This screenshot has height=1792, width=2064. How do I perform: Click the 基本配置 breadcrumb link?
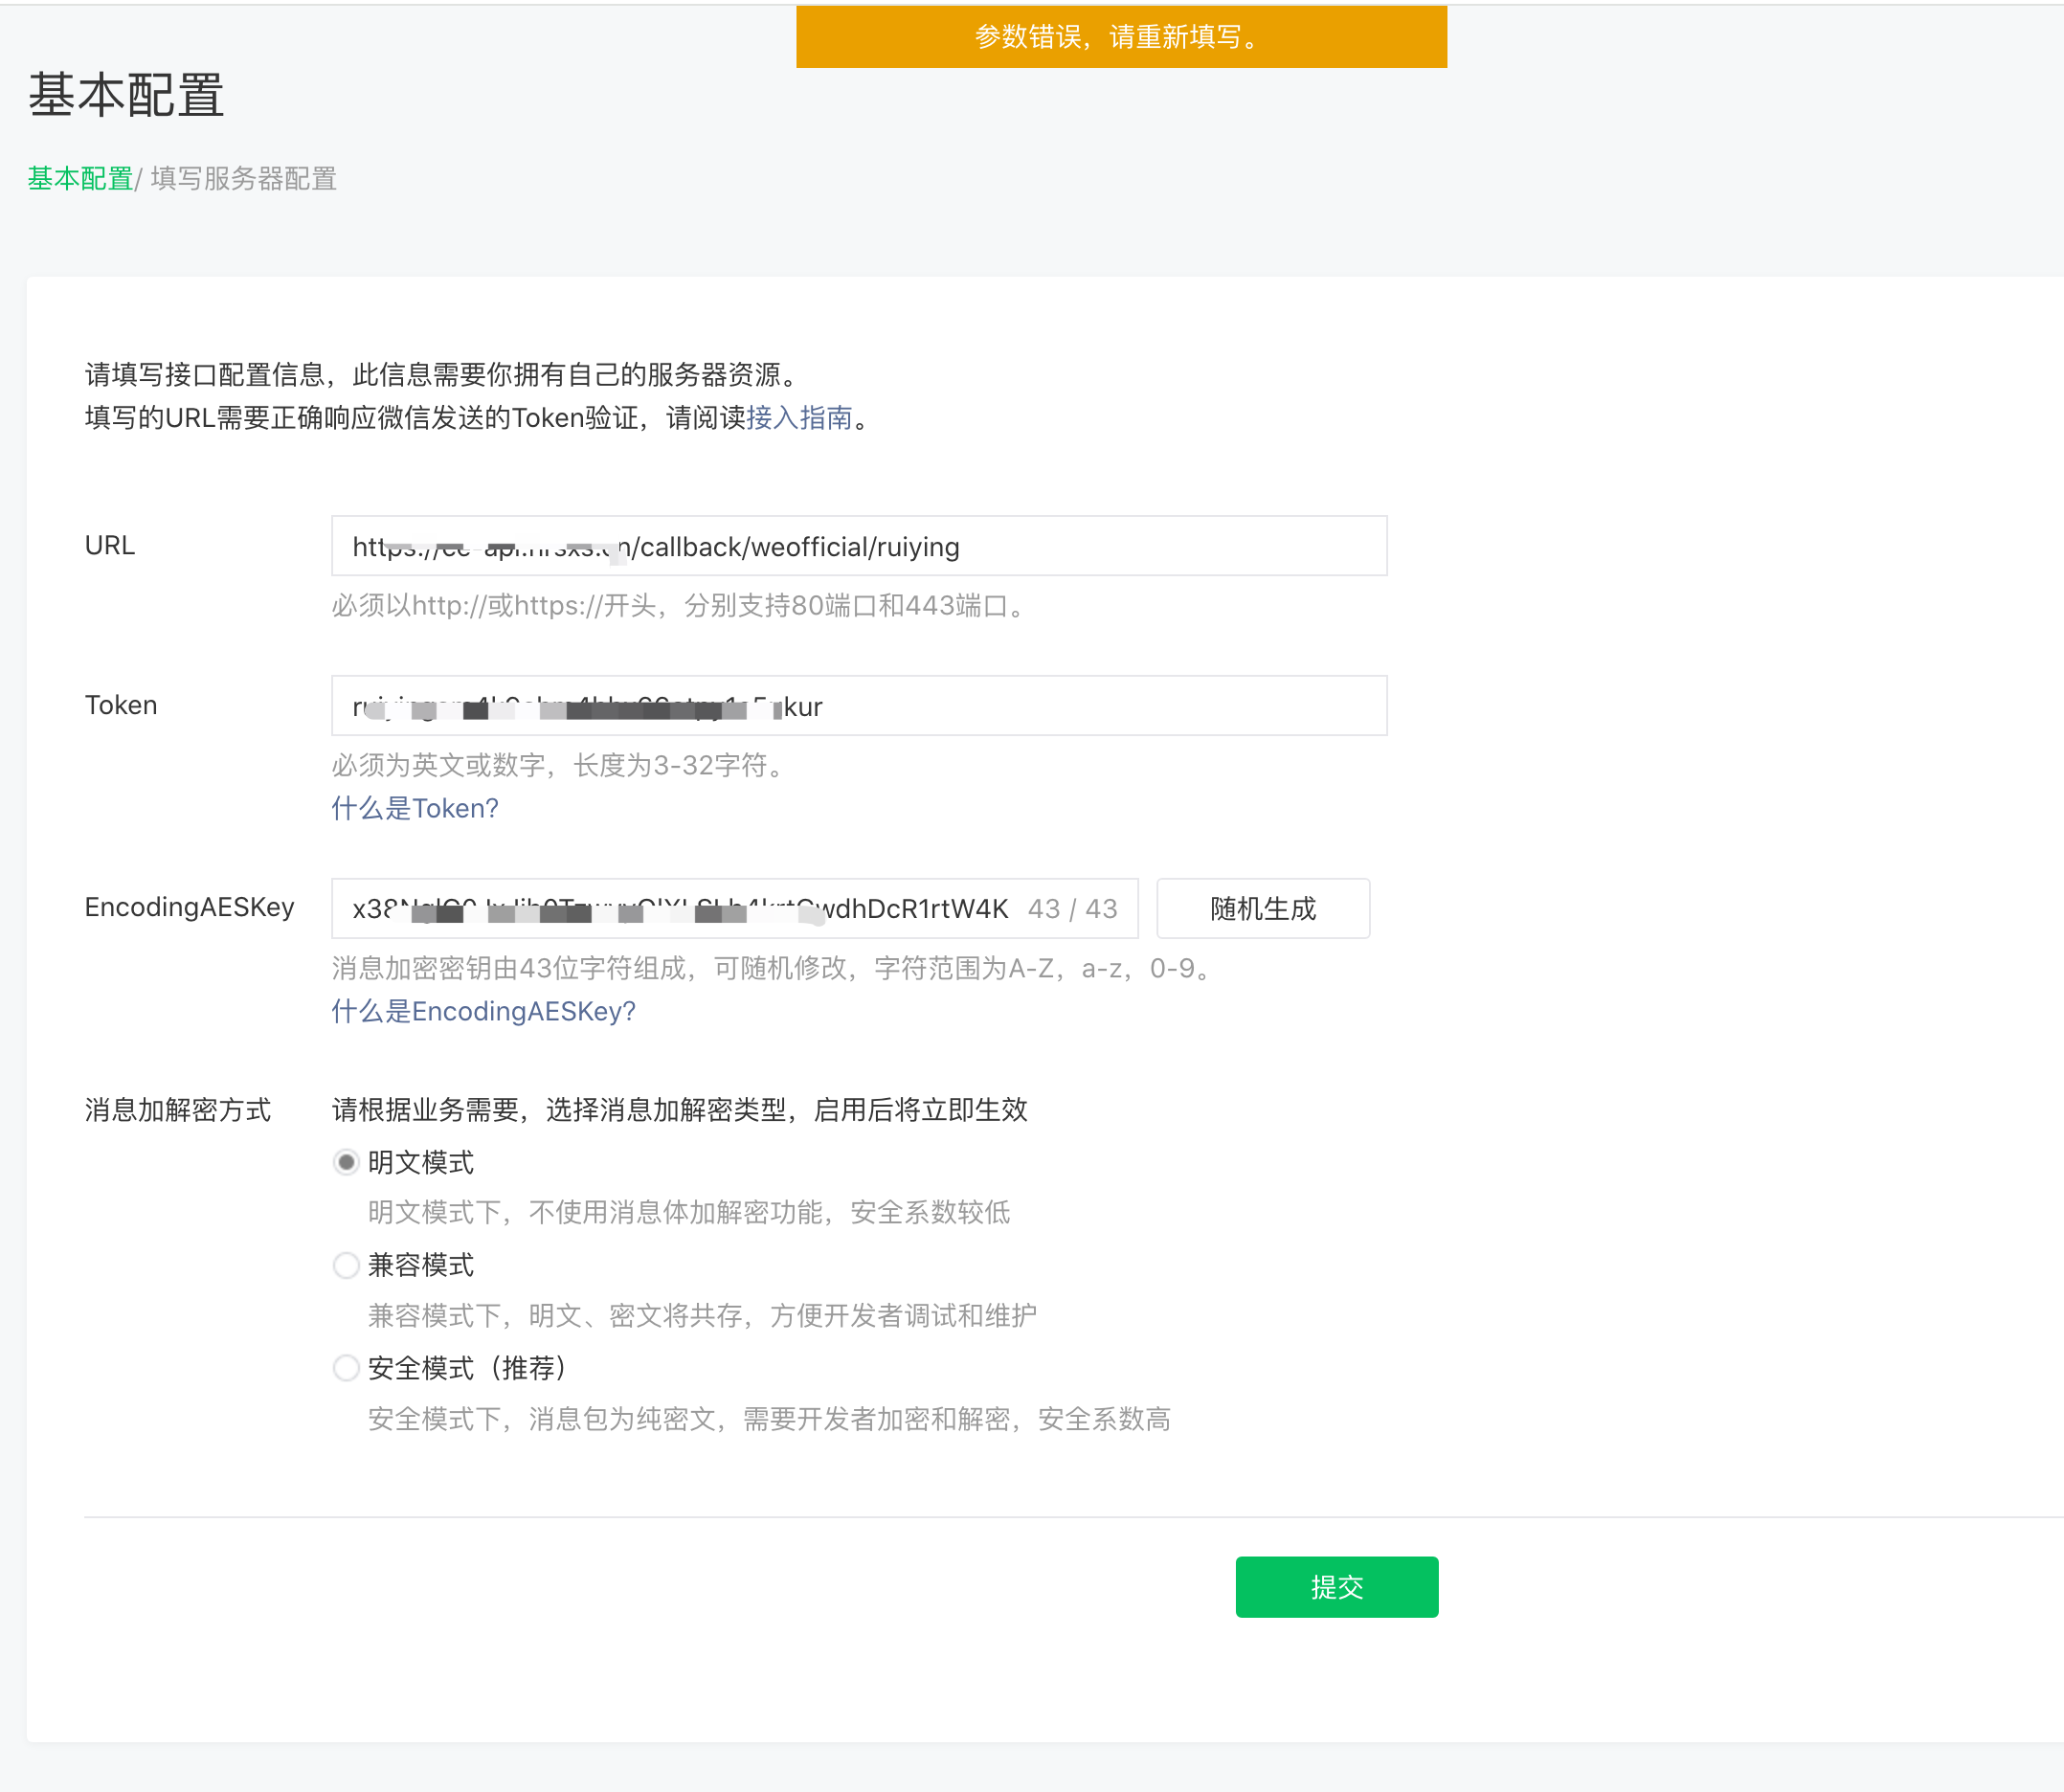tap(80, 179)
